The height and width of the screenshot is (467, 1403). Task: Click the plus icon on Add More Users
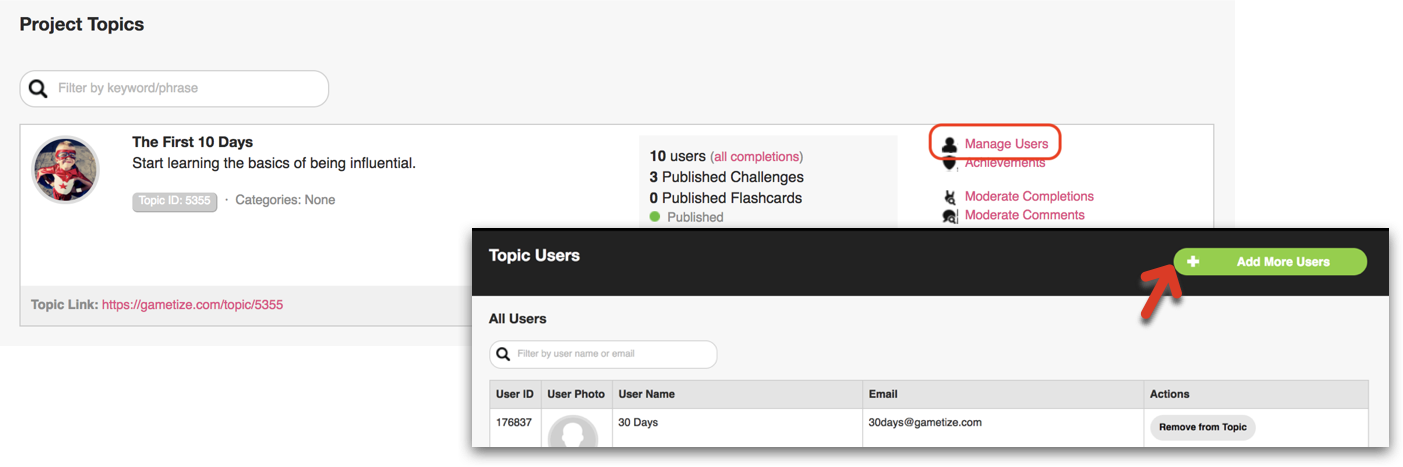[x=1192, y=262]
